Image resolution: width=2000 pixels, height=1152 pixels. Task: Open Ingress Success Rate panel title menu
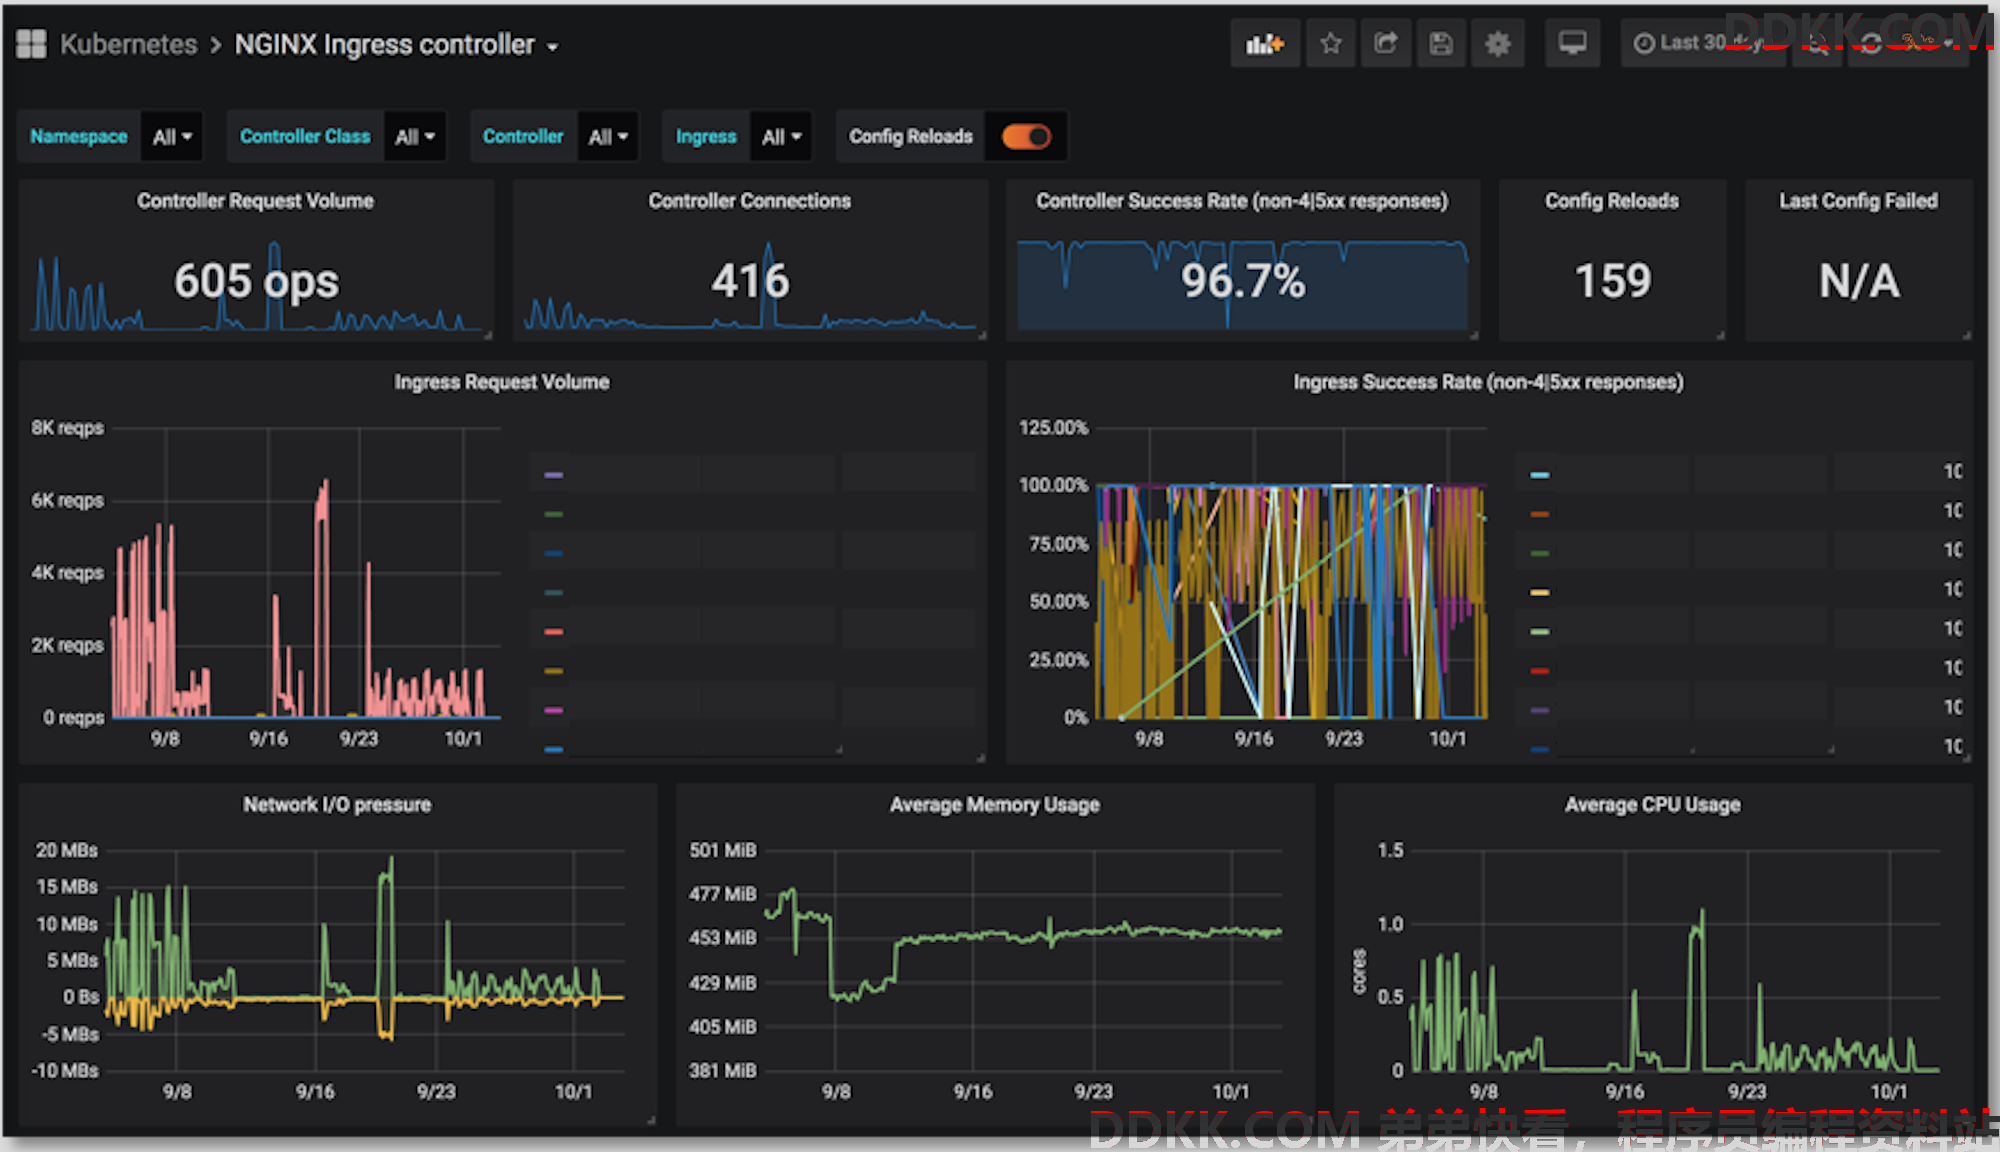[1488, 382]
